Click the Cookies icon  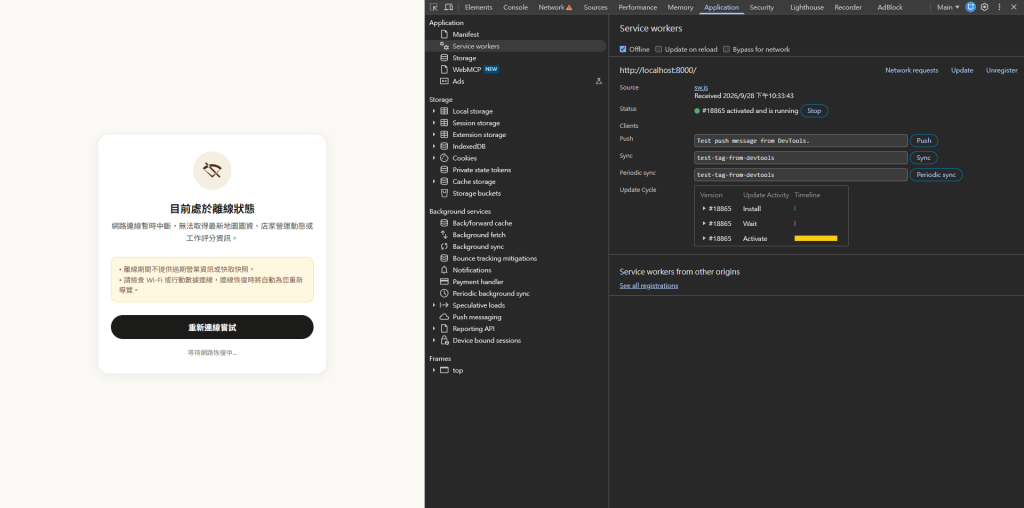(x=445, y=158)
